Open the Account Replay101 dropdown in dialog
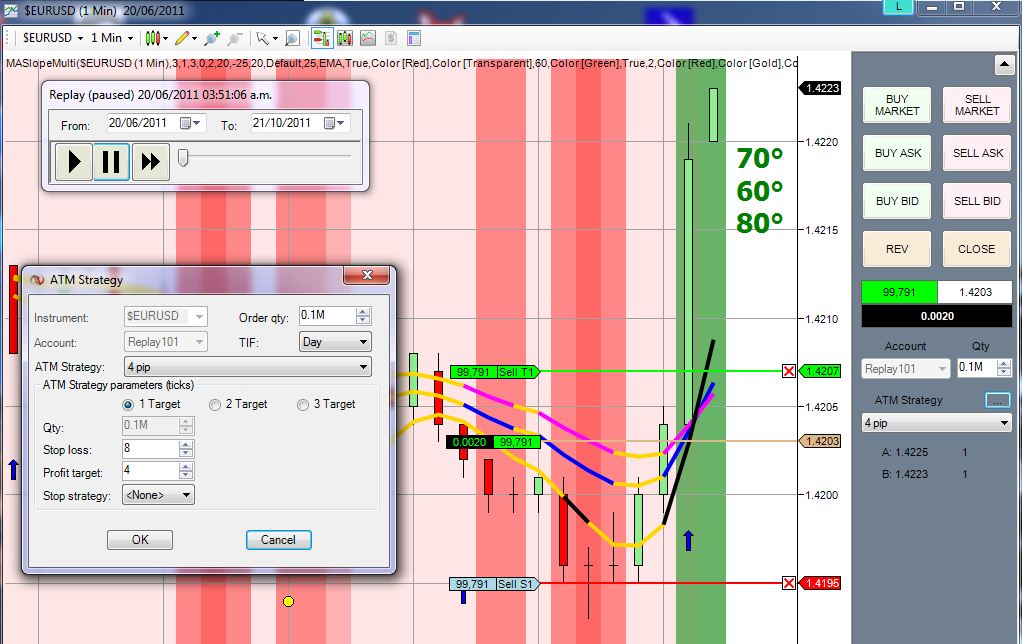Viewport: 1022px width, 644px height. click(x=166, y=342)
